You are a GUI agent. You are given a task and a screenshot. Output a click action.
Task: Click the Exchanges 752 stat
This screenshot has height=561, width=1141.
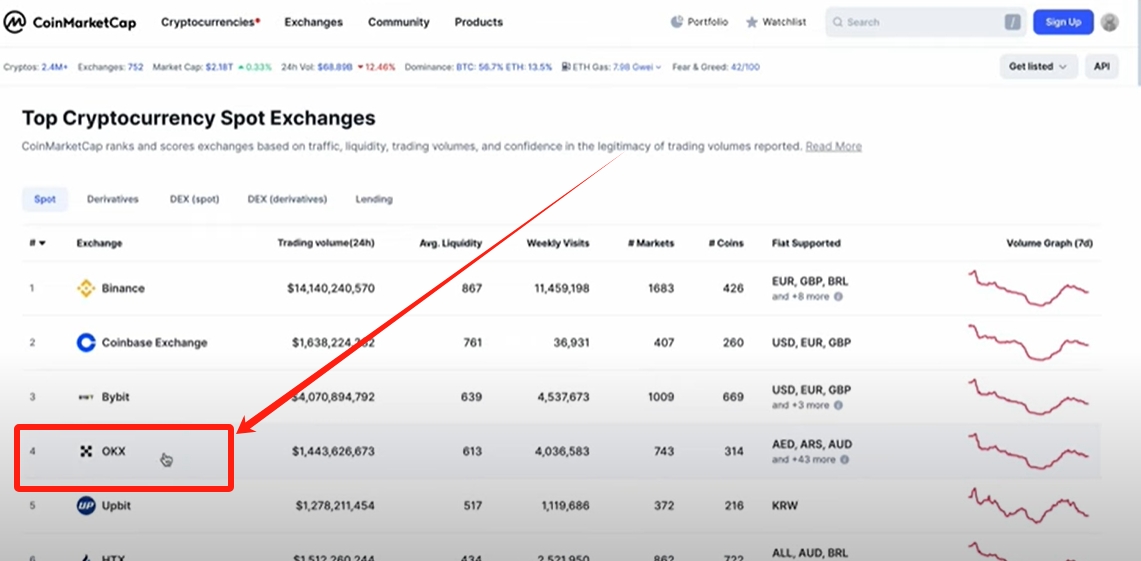click(x=110, y=67)
